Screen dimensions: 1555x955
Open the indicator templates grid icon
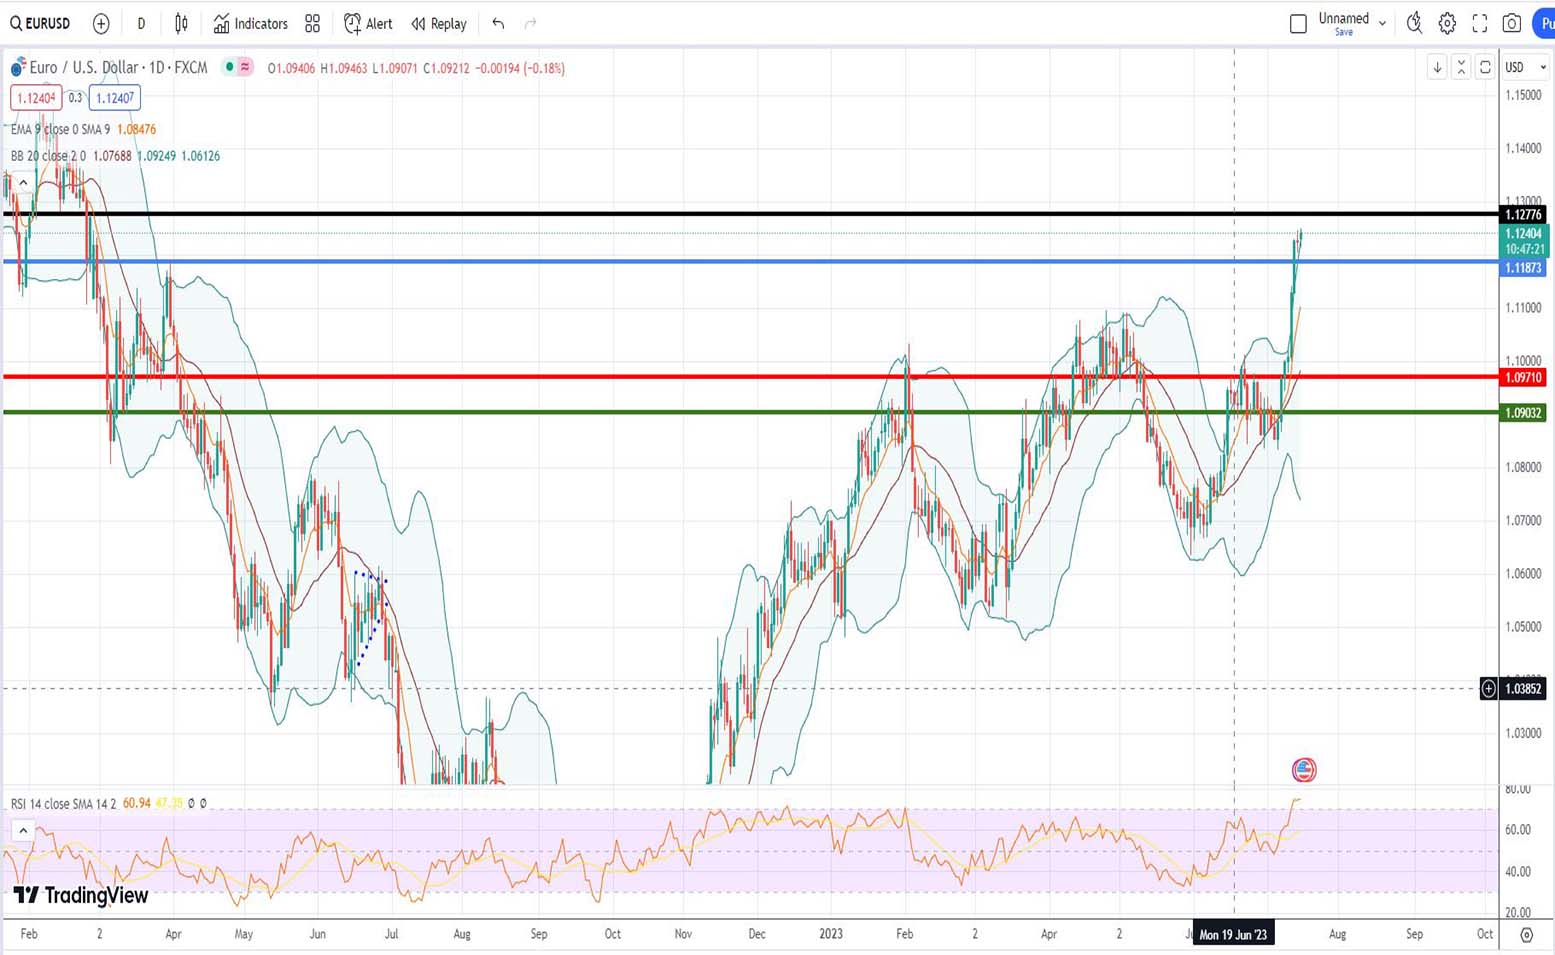[x=313, y=24]
